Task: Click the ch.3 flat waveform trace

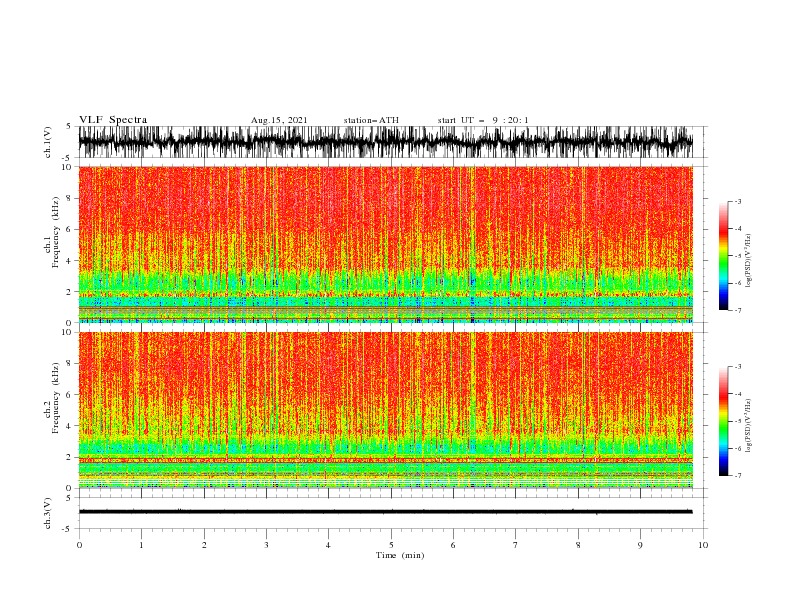Action: [385, 512]
